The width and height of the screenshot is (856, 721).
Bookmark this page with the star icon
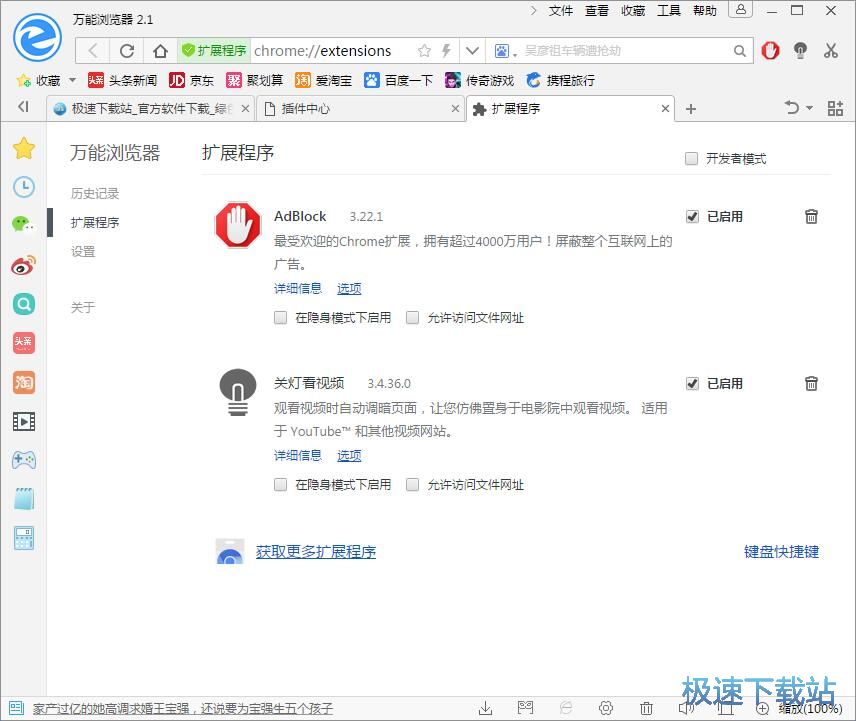click(424, 51)
